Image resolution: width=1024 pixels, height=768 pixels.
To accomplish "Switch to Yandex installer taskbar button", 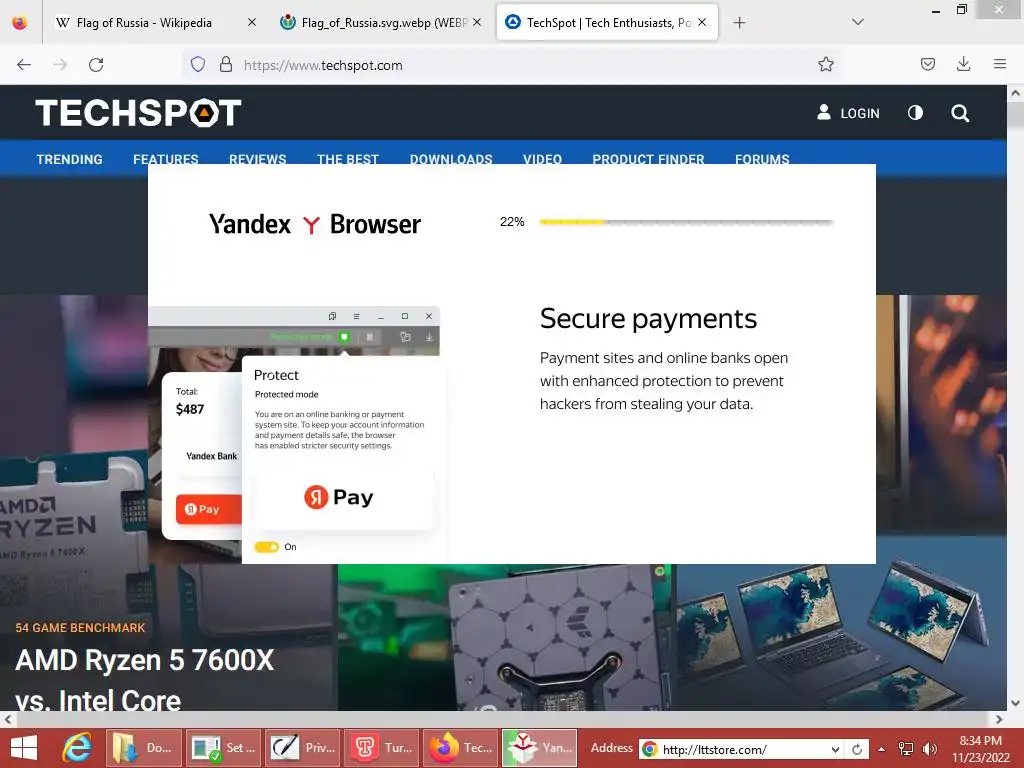I will point(539,748).
